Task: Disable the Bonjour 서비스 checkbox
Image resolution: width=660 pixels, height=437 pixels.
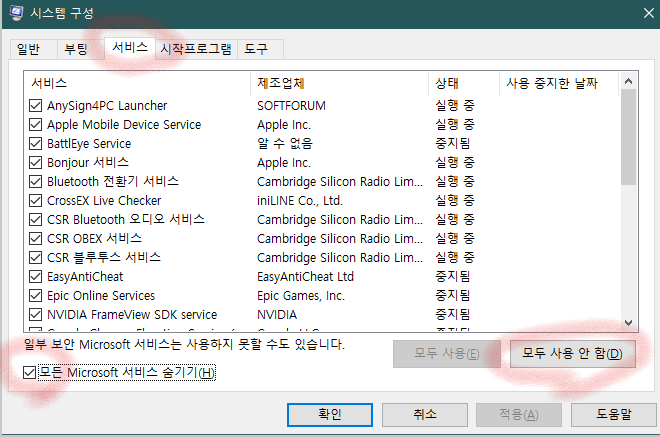Action: click(35, 163)
